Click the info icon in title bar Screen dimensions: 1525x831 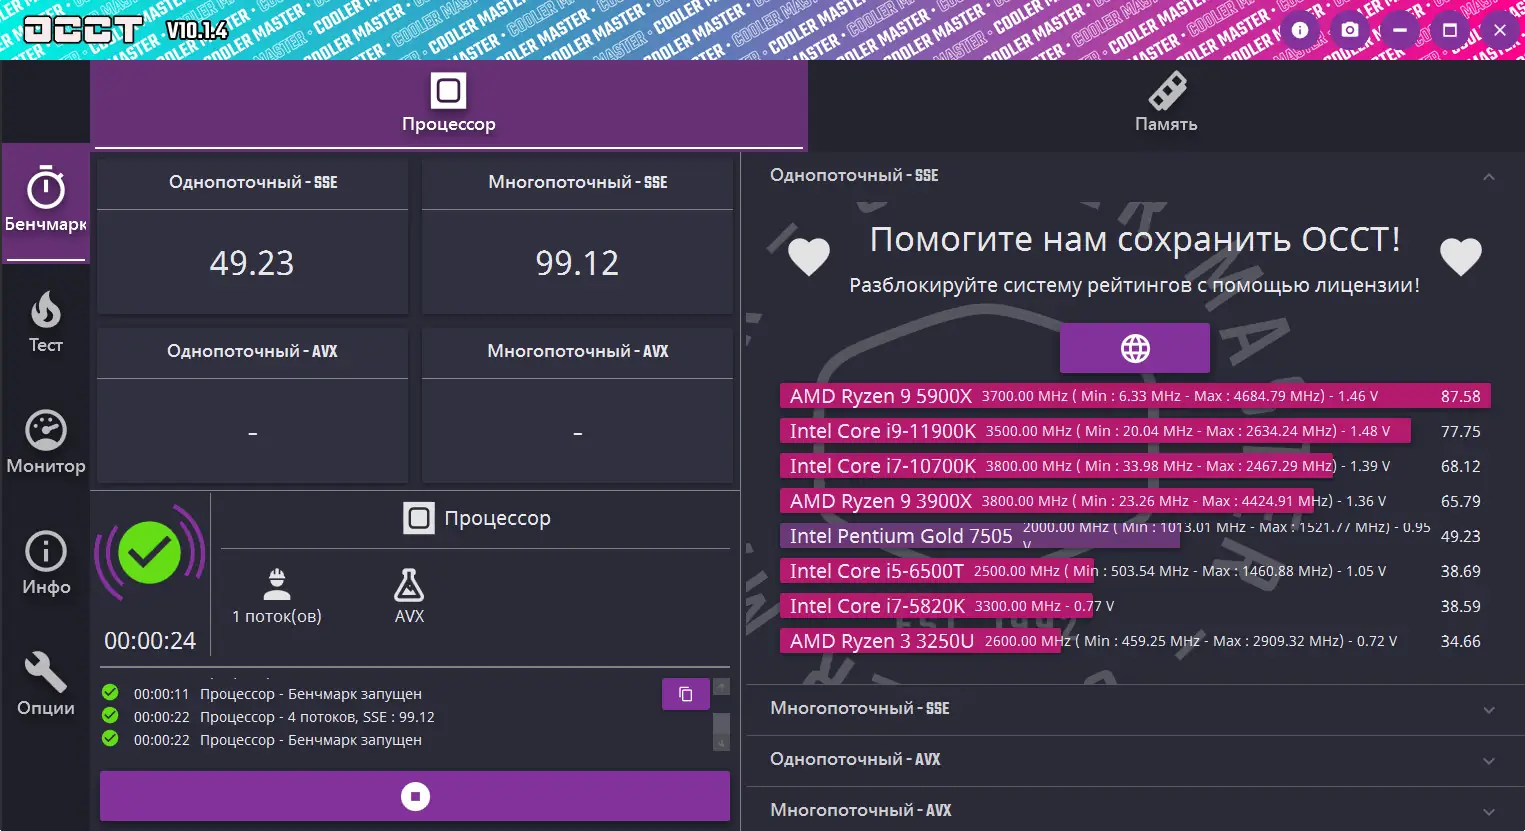point(1300,30)
